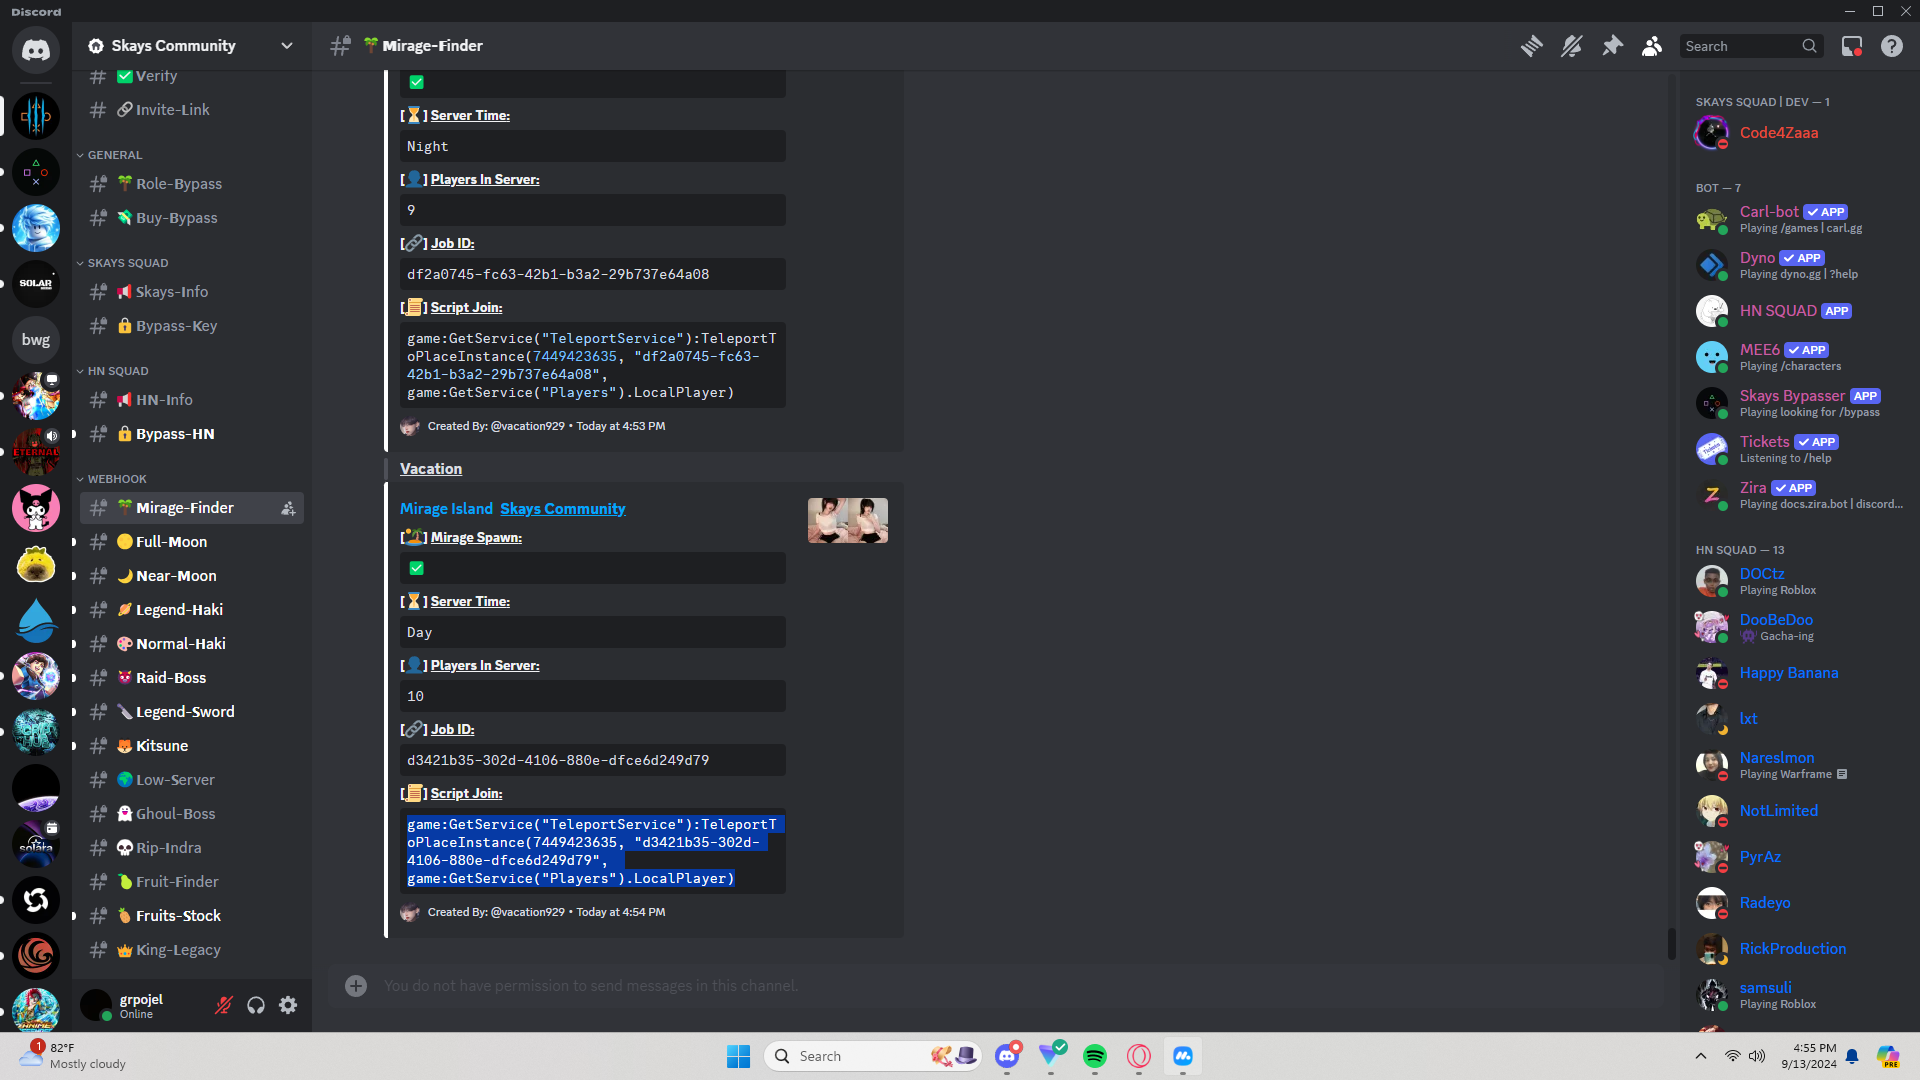Image resolution: width=1920 pixels, height=1080 pixels.
Task: Show pinned messages
Action: [x=1612, y=46]
